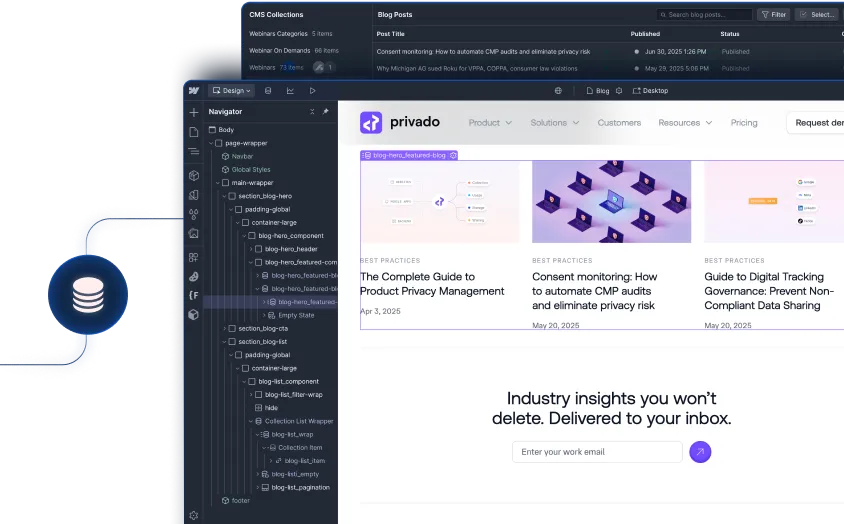844x524 pixels.
Task: Collapse the main-wrapper tree node
Action: pyautogui.click(x=218, y=183)
